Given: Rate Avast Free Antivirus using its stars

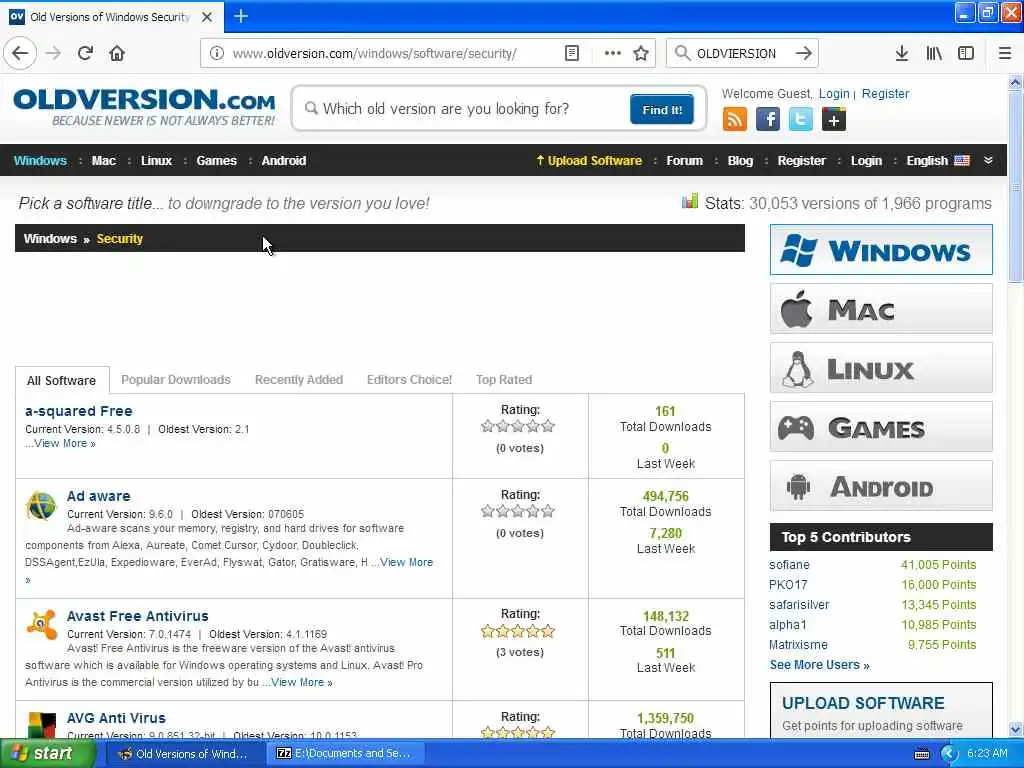Looking at the screenshot, I should (518, 631).
